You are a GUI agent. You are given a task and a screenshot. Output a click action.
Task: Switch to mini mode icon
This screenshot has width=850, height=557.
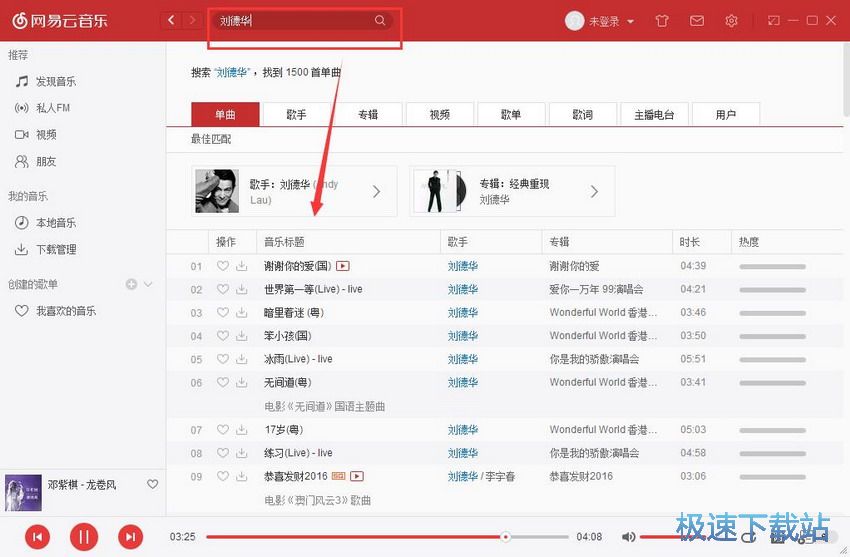click(x=774, y=21)
